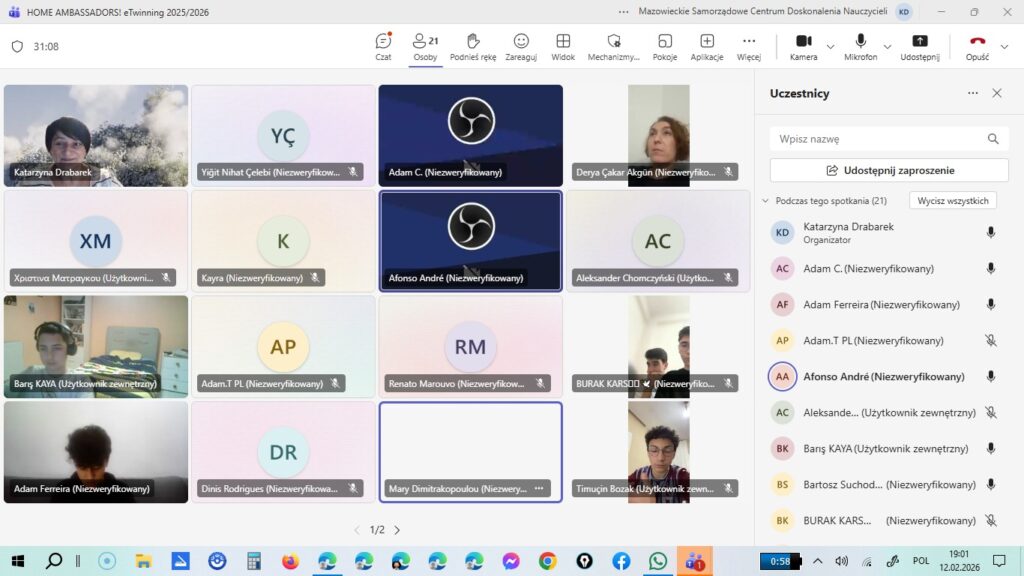
Task: Open Windows notification center
Action: coord(999,560)
